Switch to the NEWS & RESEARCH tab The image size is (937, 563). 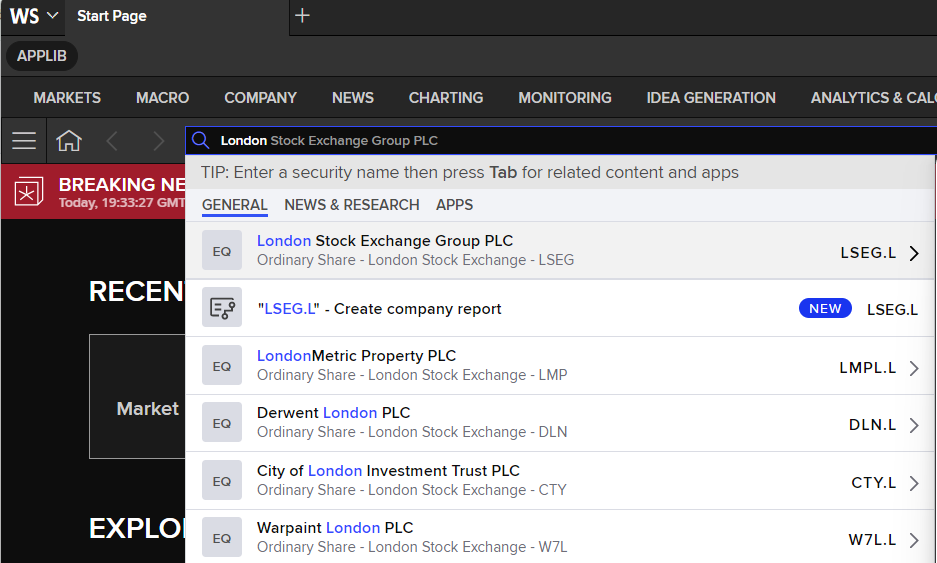point(352,205)
